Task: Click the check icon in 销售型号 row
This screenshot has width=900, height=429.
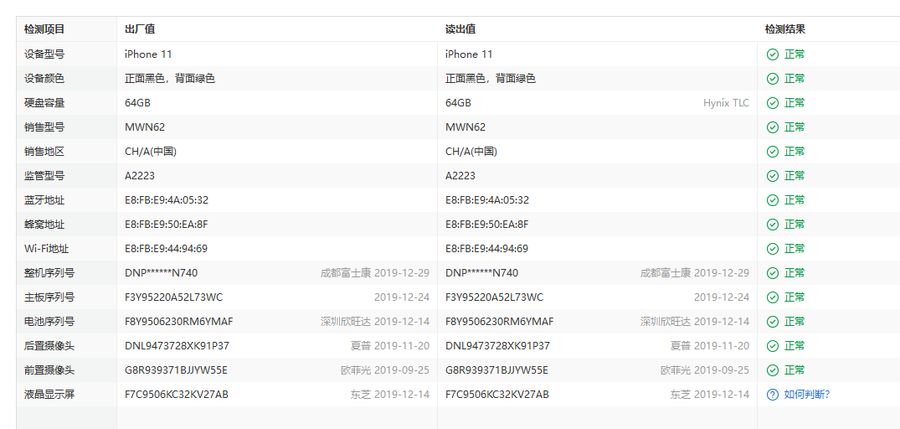Action: tap(773, 127)
